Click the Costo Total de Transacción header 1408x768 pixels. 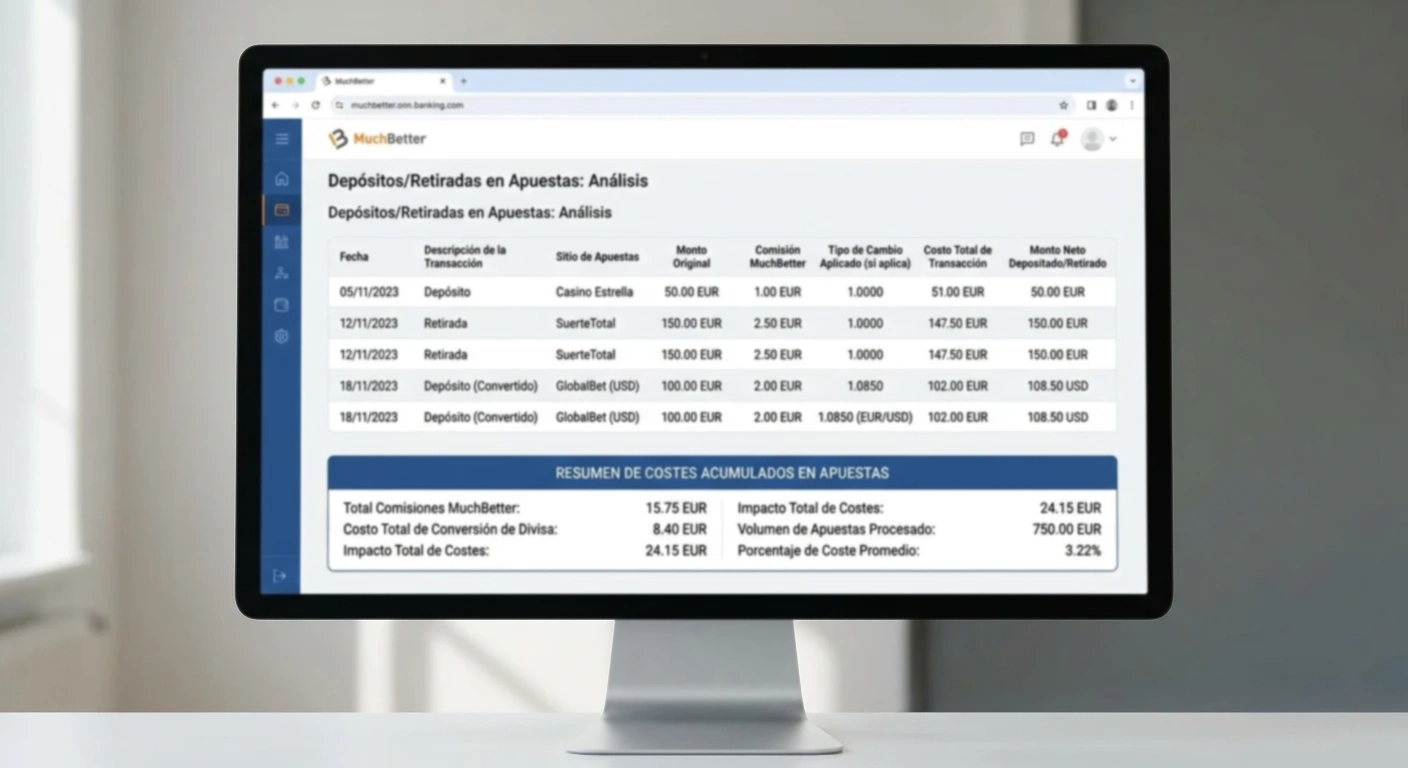point(958,257)
